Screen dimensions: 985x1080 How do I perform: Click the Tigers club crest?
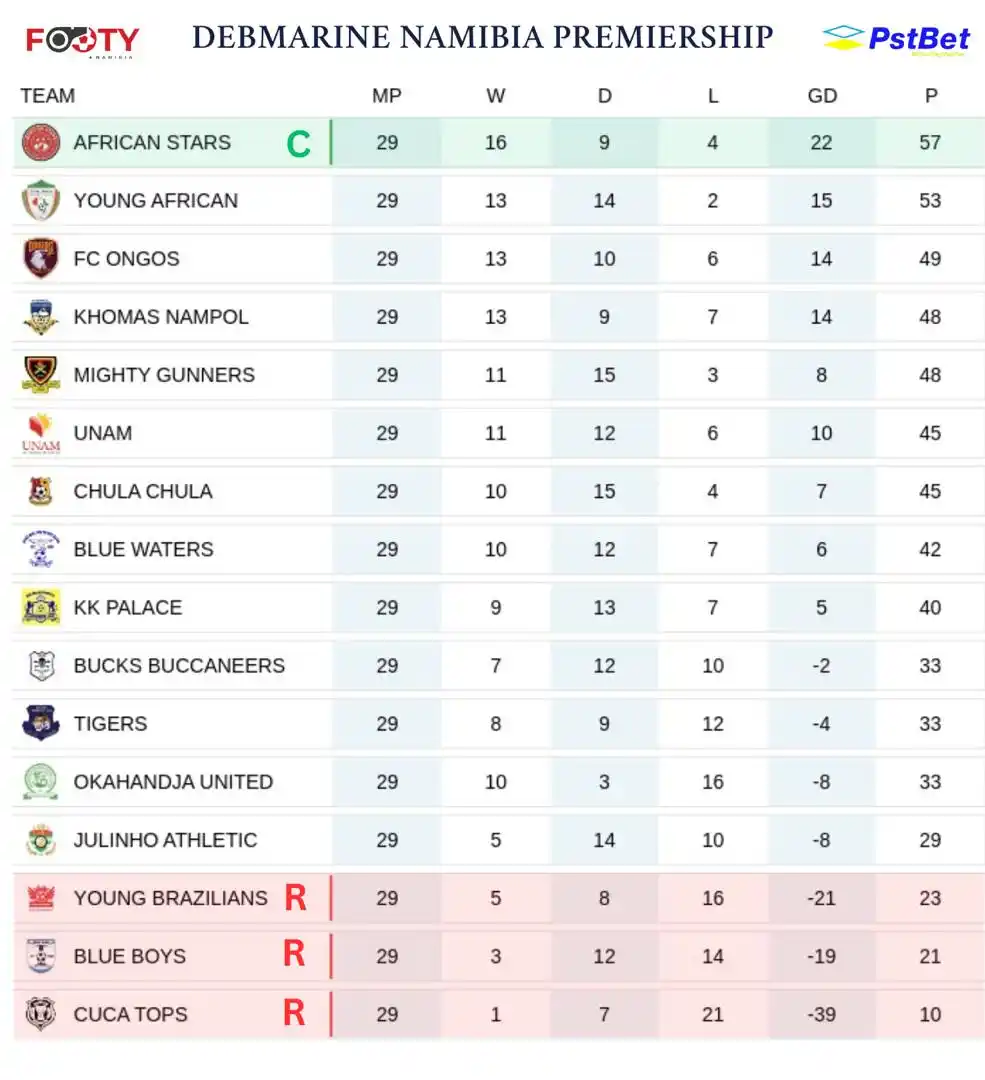click(x=41, y=723)
